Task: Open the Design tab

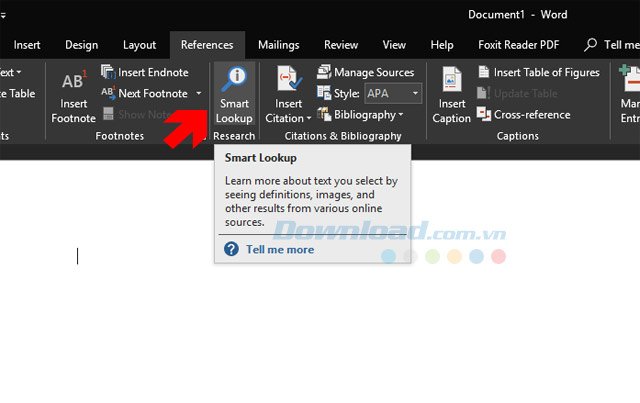Action: coord(82,45)
